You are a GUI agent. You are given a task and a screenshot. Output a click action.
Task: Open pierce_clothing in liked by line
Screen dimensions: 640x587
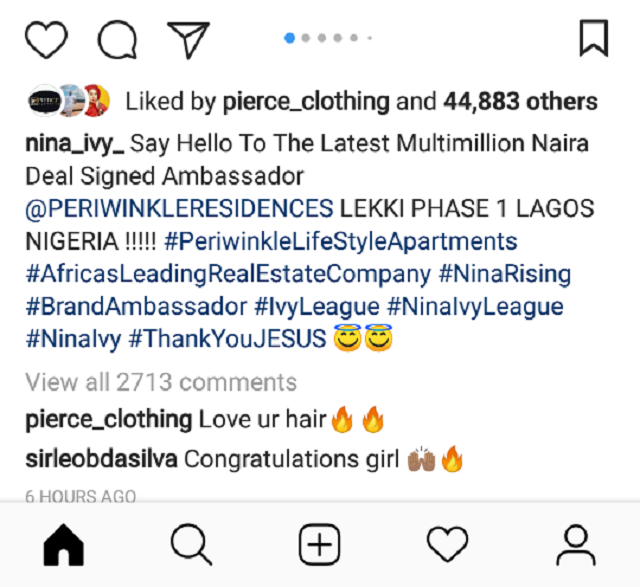306,101
